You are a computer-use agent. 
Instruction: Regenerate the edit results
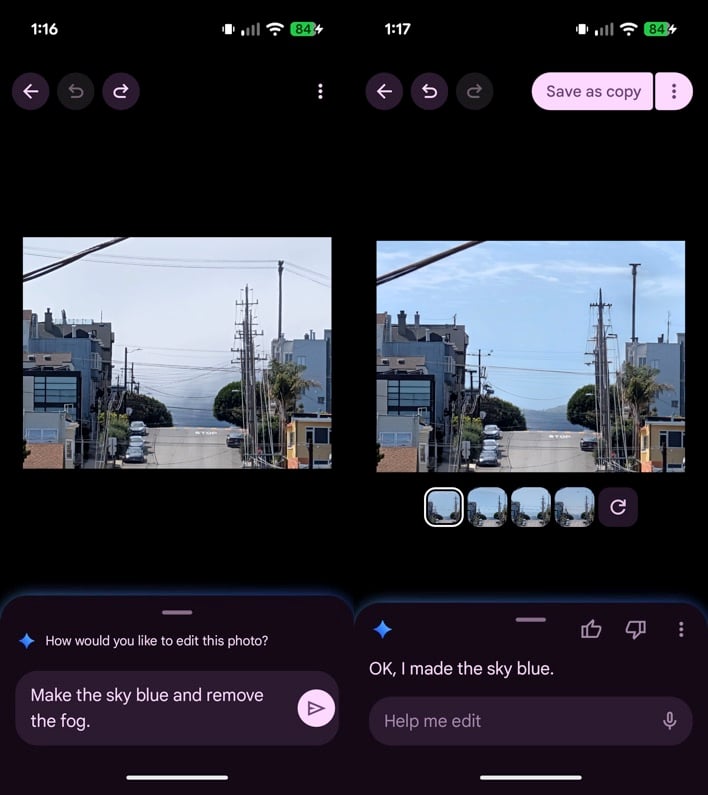coord(618,507)
